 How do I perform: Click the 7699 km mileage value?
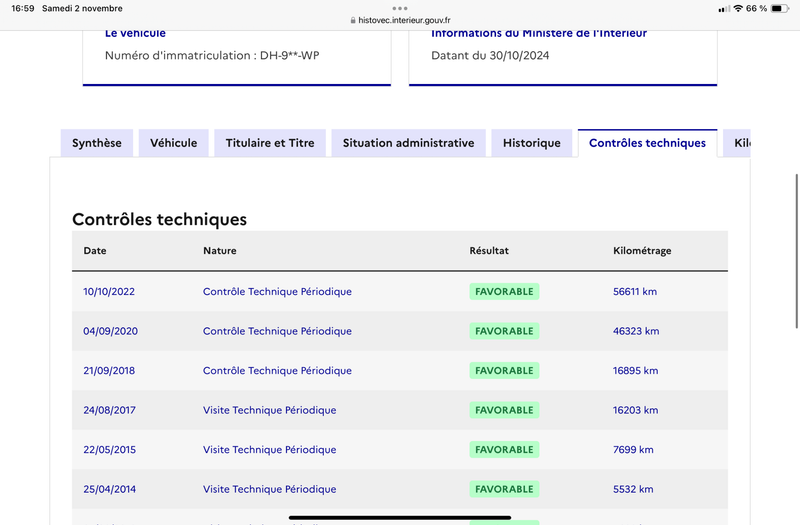click(633, 449)
